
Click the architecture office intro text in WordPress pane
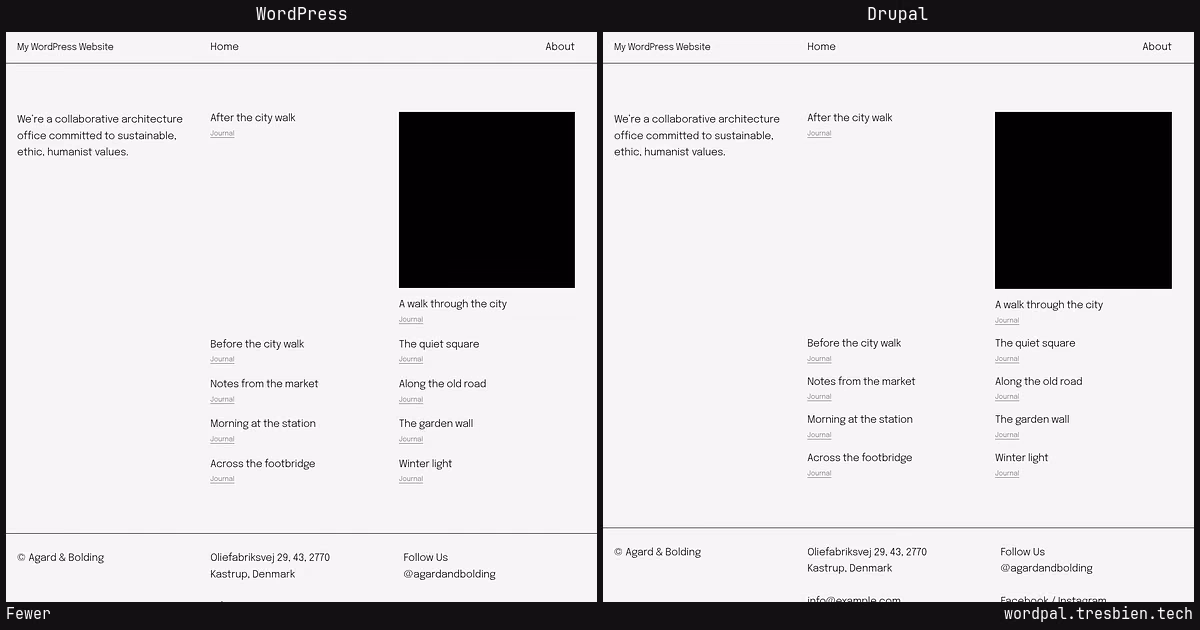[100, 136]
